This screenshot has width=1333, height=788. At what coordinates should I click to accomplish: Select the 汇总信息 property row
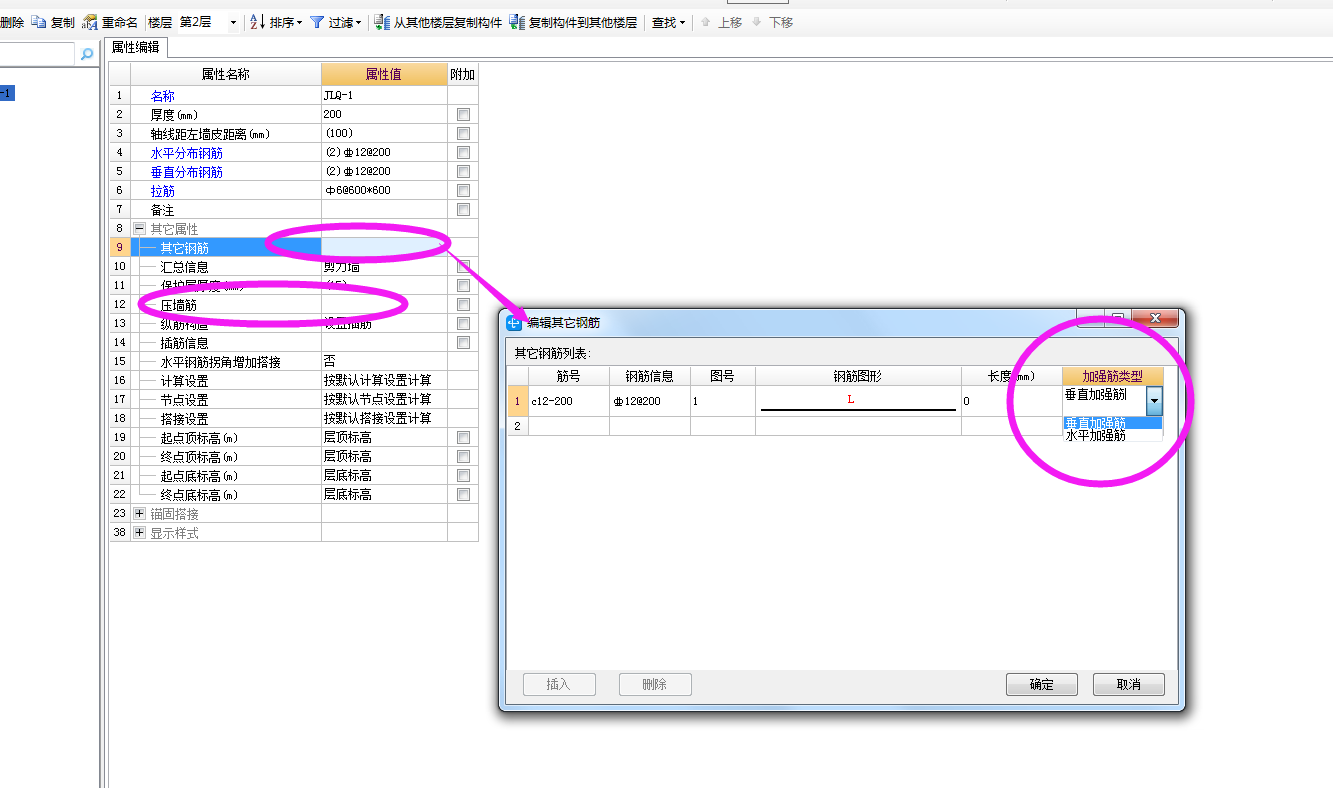(226, 267)
